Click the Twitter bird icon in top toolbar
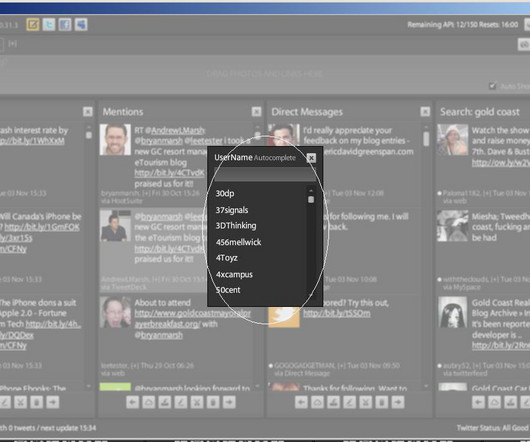 pos(49,24)
